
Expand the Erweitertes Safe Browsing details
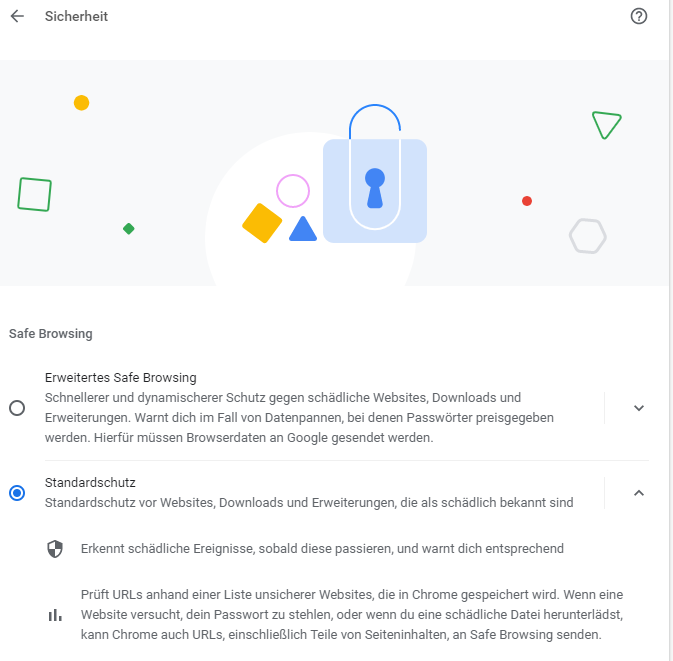[x=639, y=408]
